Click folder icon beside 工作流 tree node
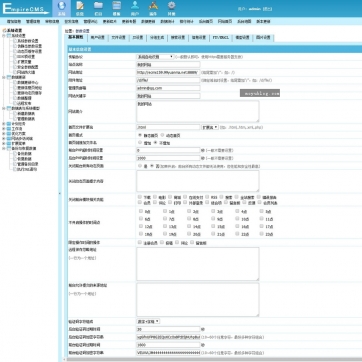Viewport: 362px width, 362px height. [x=9, y=129]
